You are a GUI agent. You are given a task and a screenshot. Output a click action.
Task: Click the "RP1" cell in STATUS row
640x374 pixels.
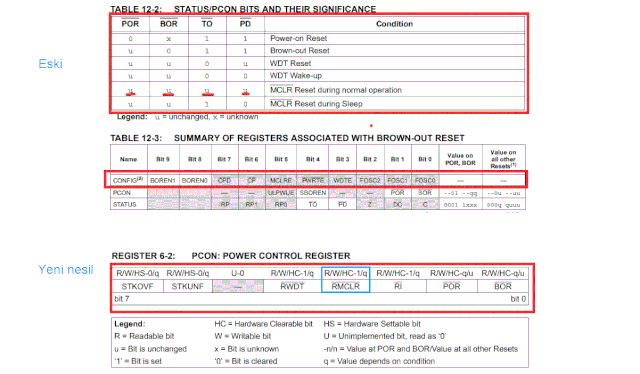point(251,205)
